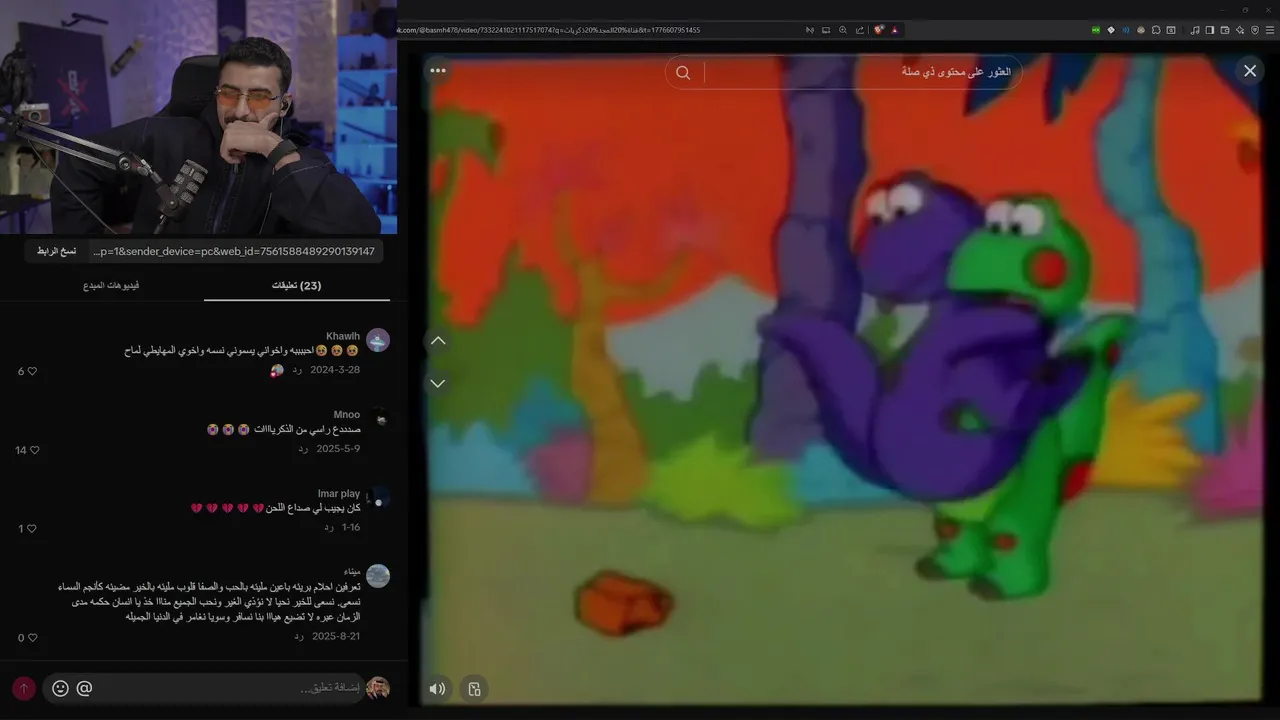Screen dimensions: 1280x720
Task: Click the green extension icon
Action: [x=1096, y=30]
